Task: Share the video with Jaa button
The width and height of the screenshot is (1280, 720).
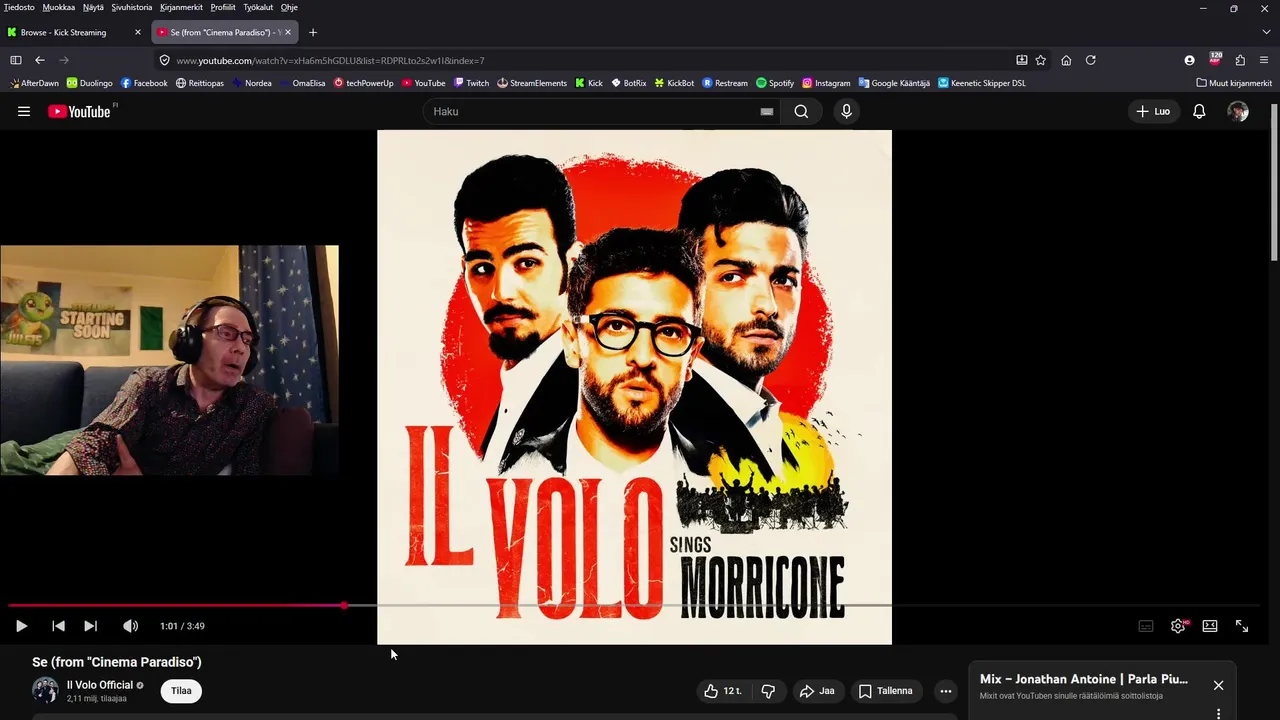Action: [816, 691]
